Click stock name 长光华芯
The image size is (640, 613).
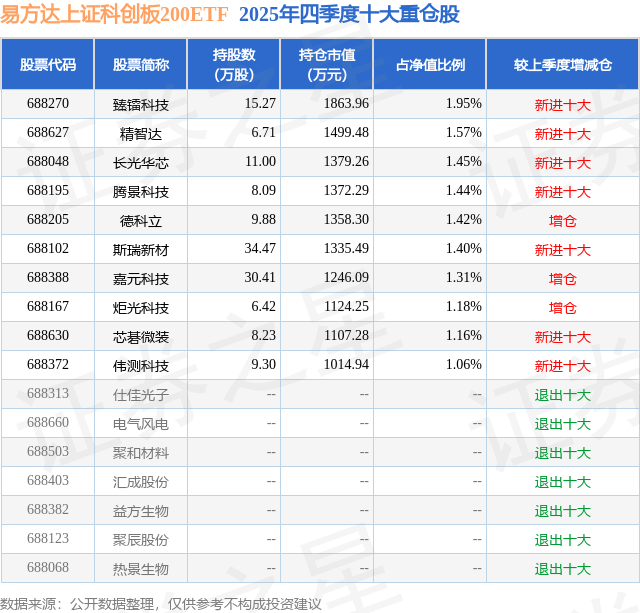click(x=141, y=163)
